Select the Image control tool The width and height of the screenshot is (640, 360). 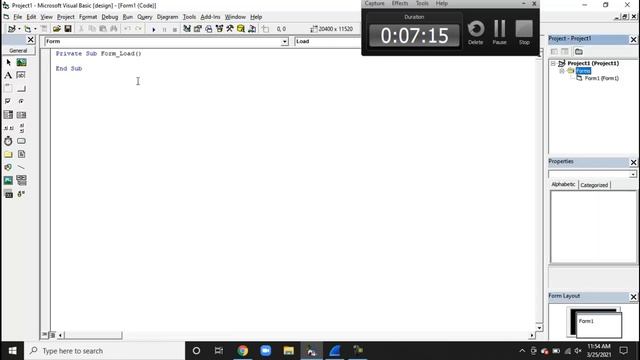(x=8, y=180)
